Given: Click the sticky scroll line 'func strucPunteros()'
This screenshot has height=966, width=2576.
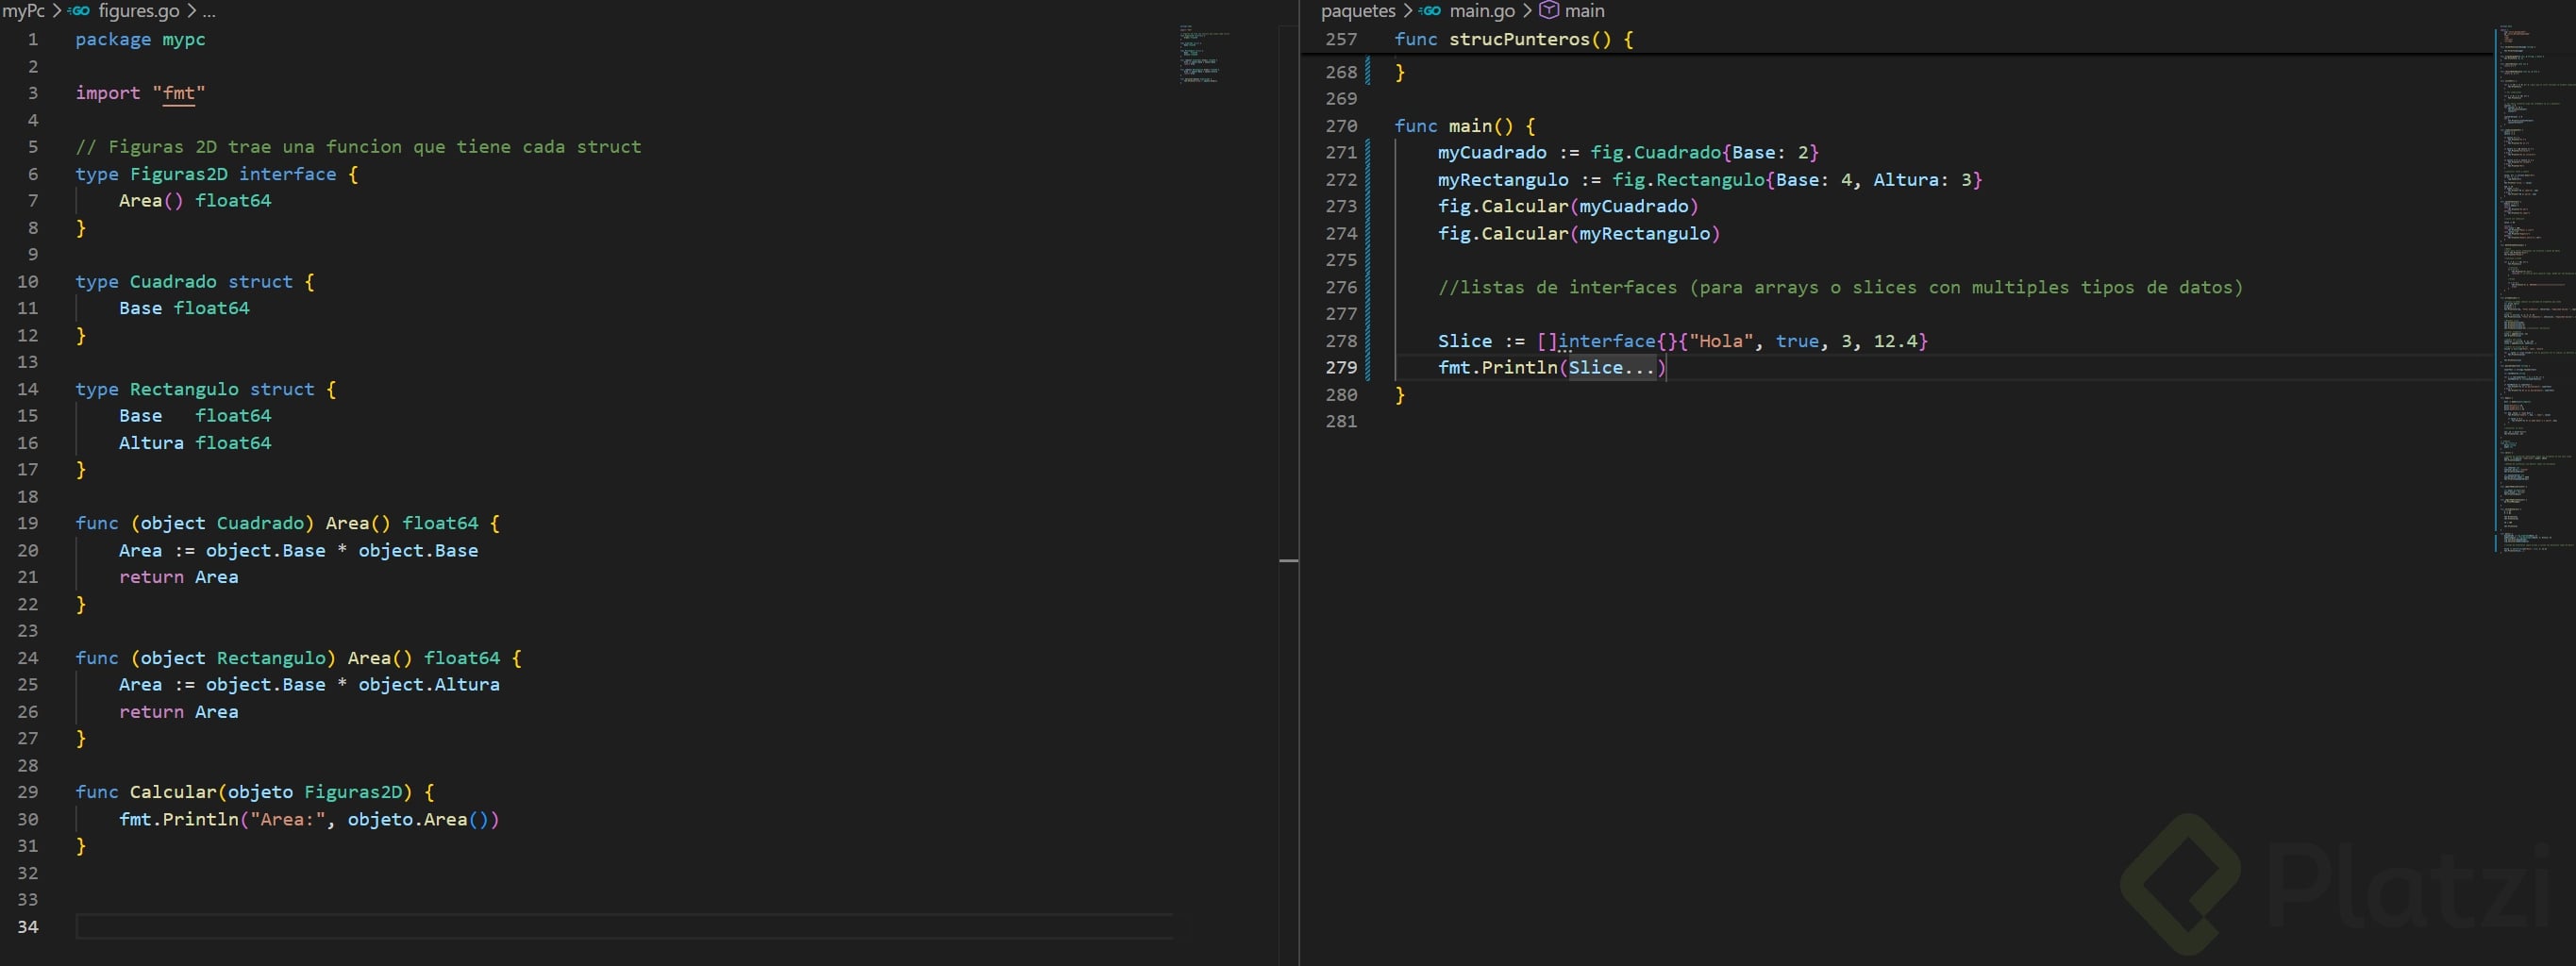Looking at the screenshot, I should coord(1513,39).
